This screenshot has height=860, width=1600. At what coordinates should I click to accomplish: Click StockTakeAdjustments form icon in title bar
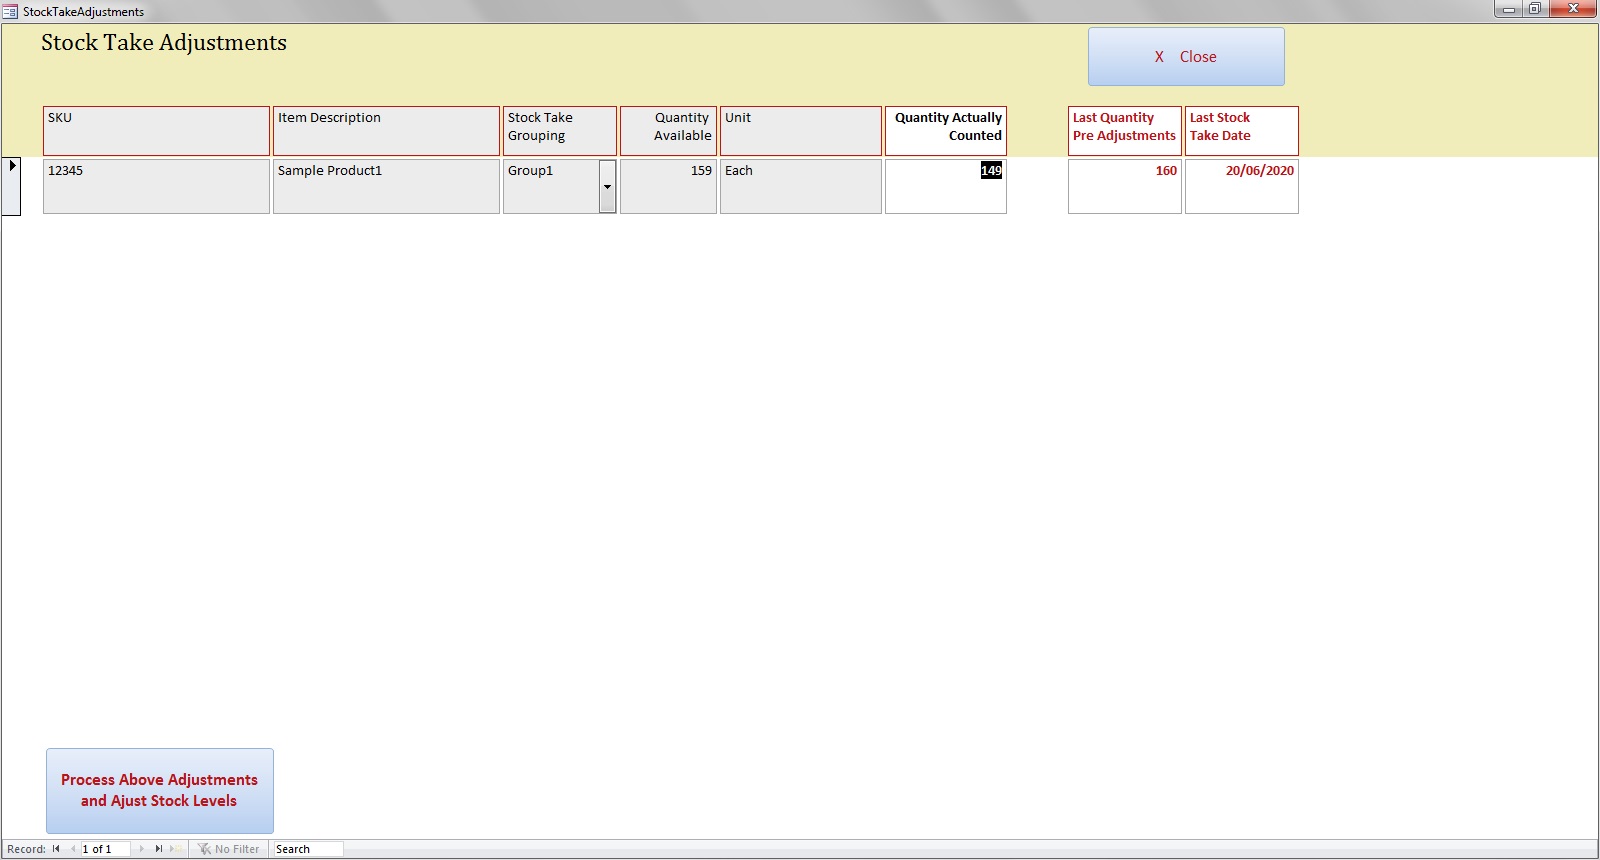(11, 12)
